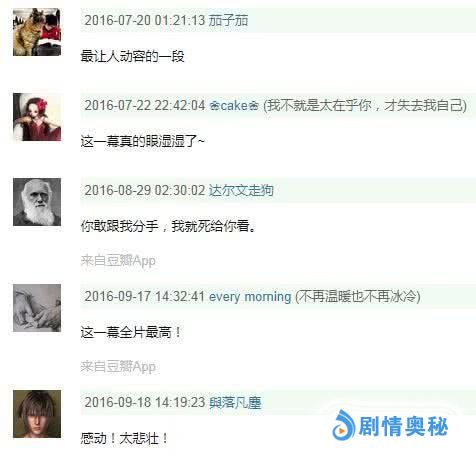Click the sketched hands avatar
476x456 pixels.
point(37,308)
